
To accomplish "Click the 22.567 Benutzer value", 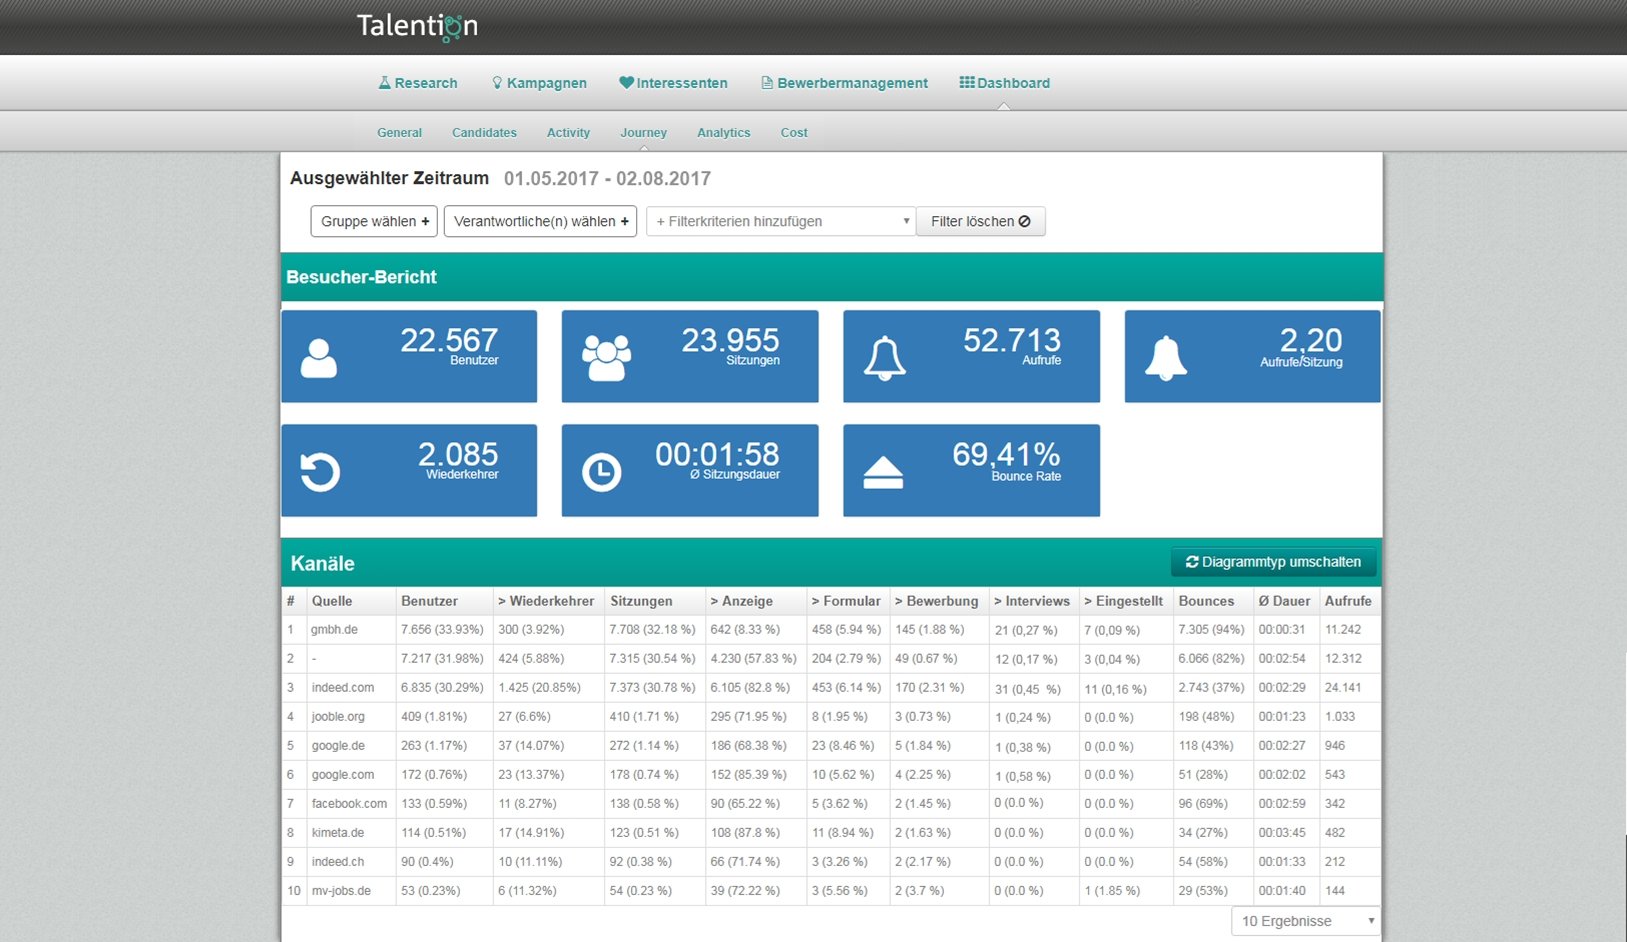I will coord(449,340).
